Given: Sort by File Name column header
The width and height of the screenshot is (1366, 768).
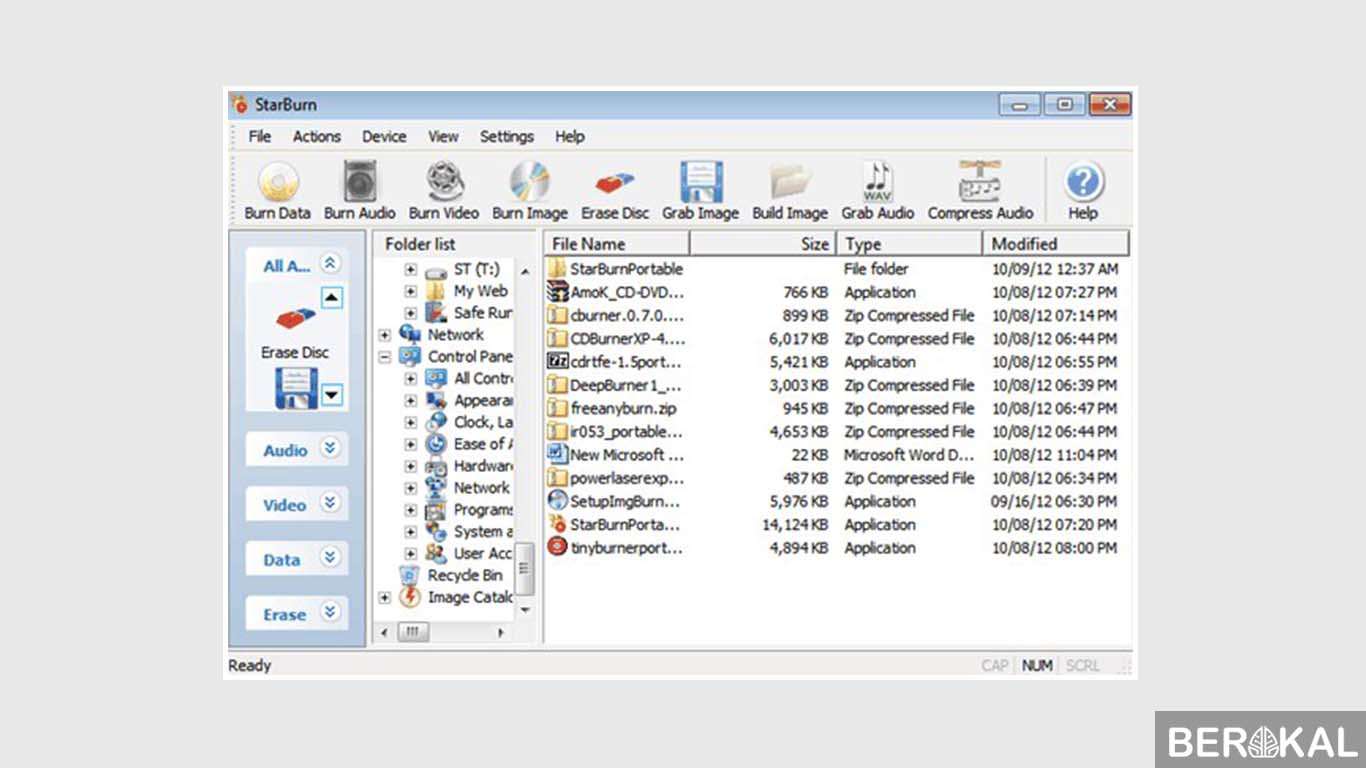Looking at the screenshot, I should (x=617, y=244).
